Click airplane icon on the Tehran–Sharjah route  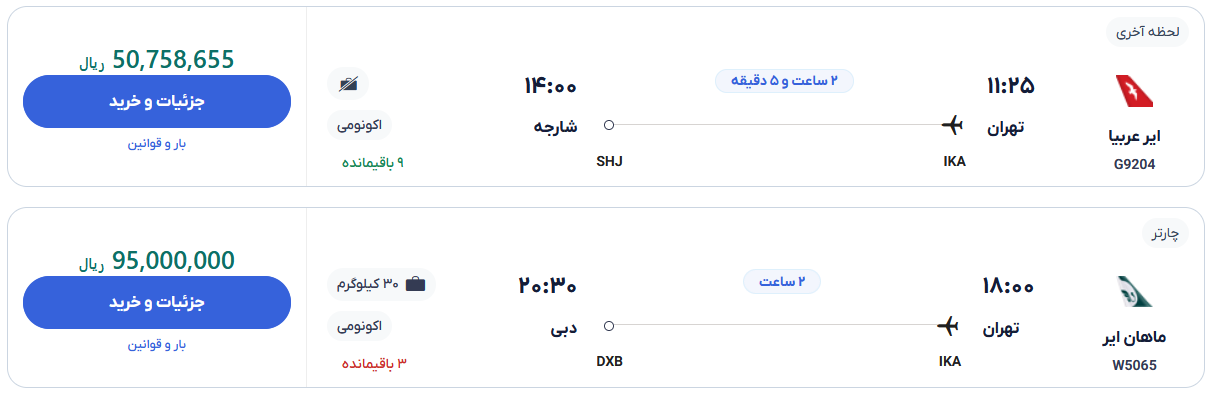point(952,125)
